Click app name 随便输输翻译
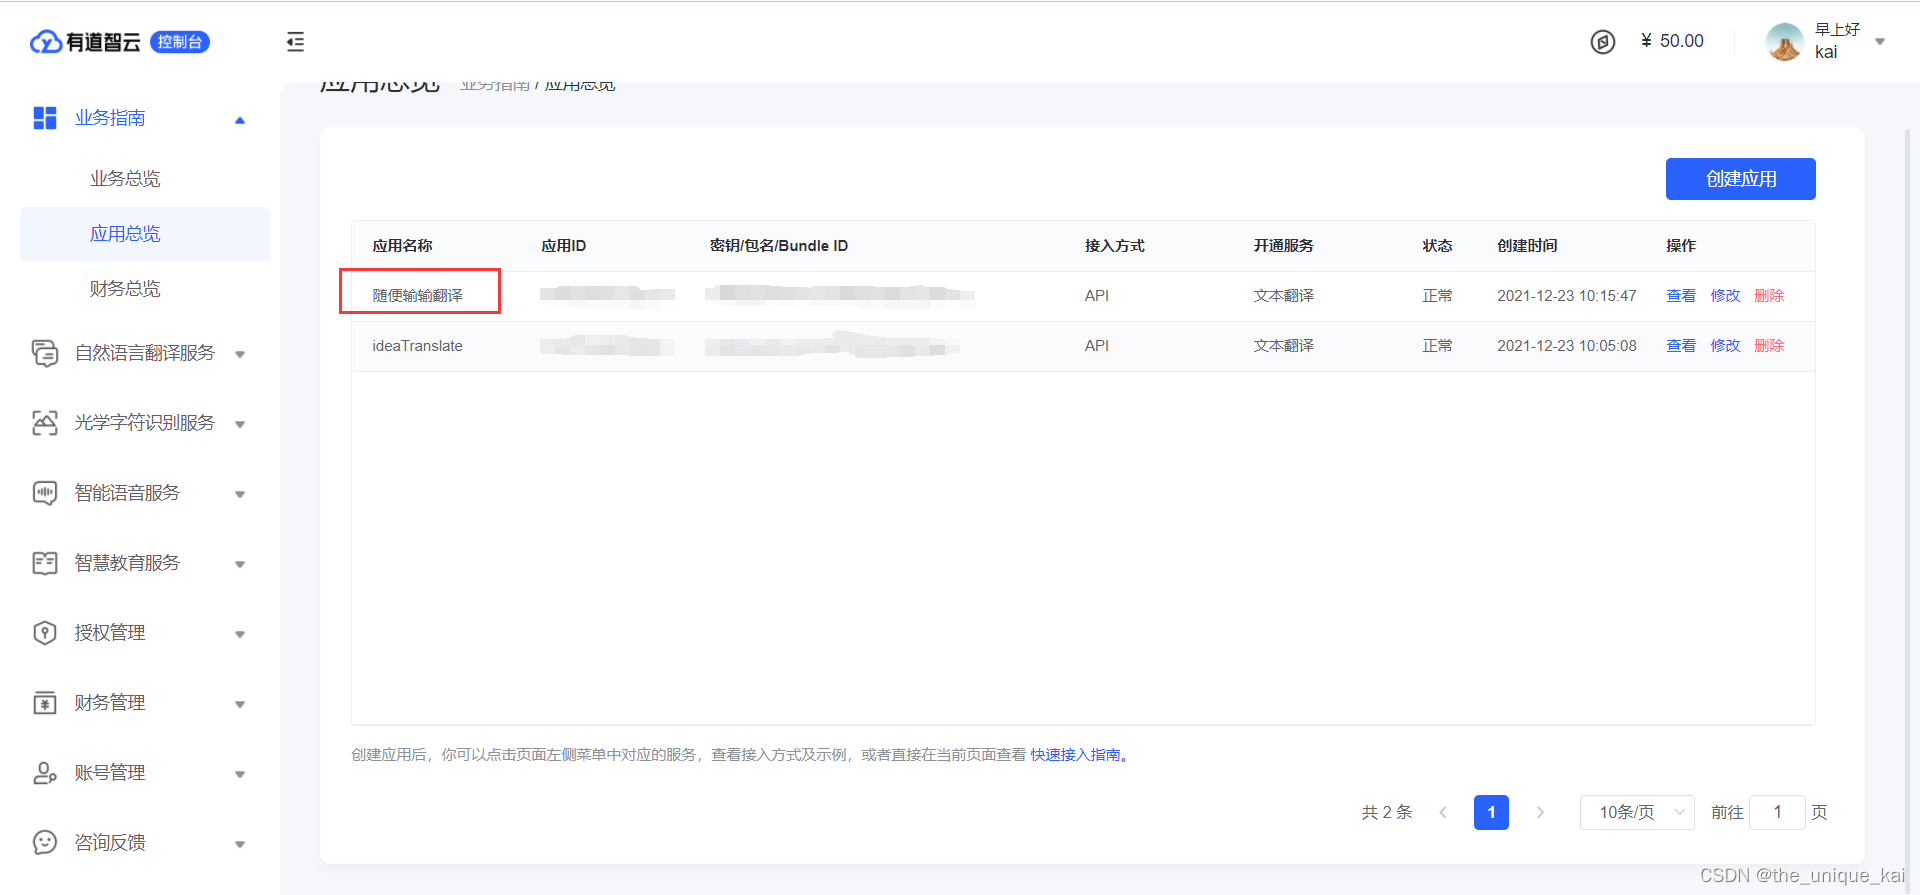1920x895 pixels. click(x=417, y=296)
